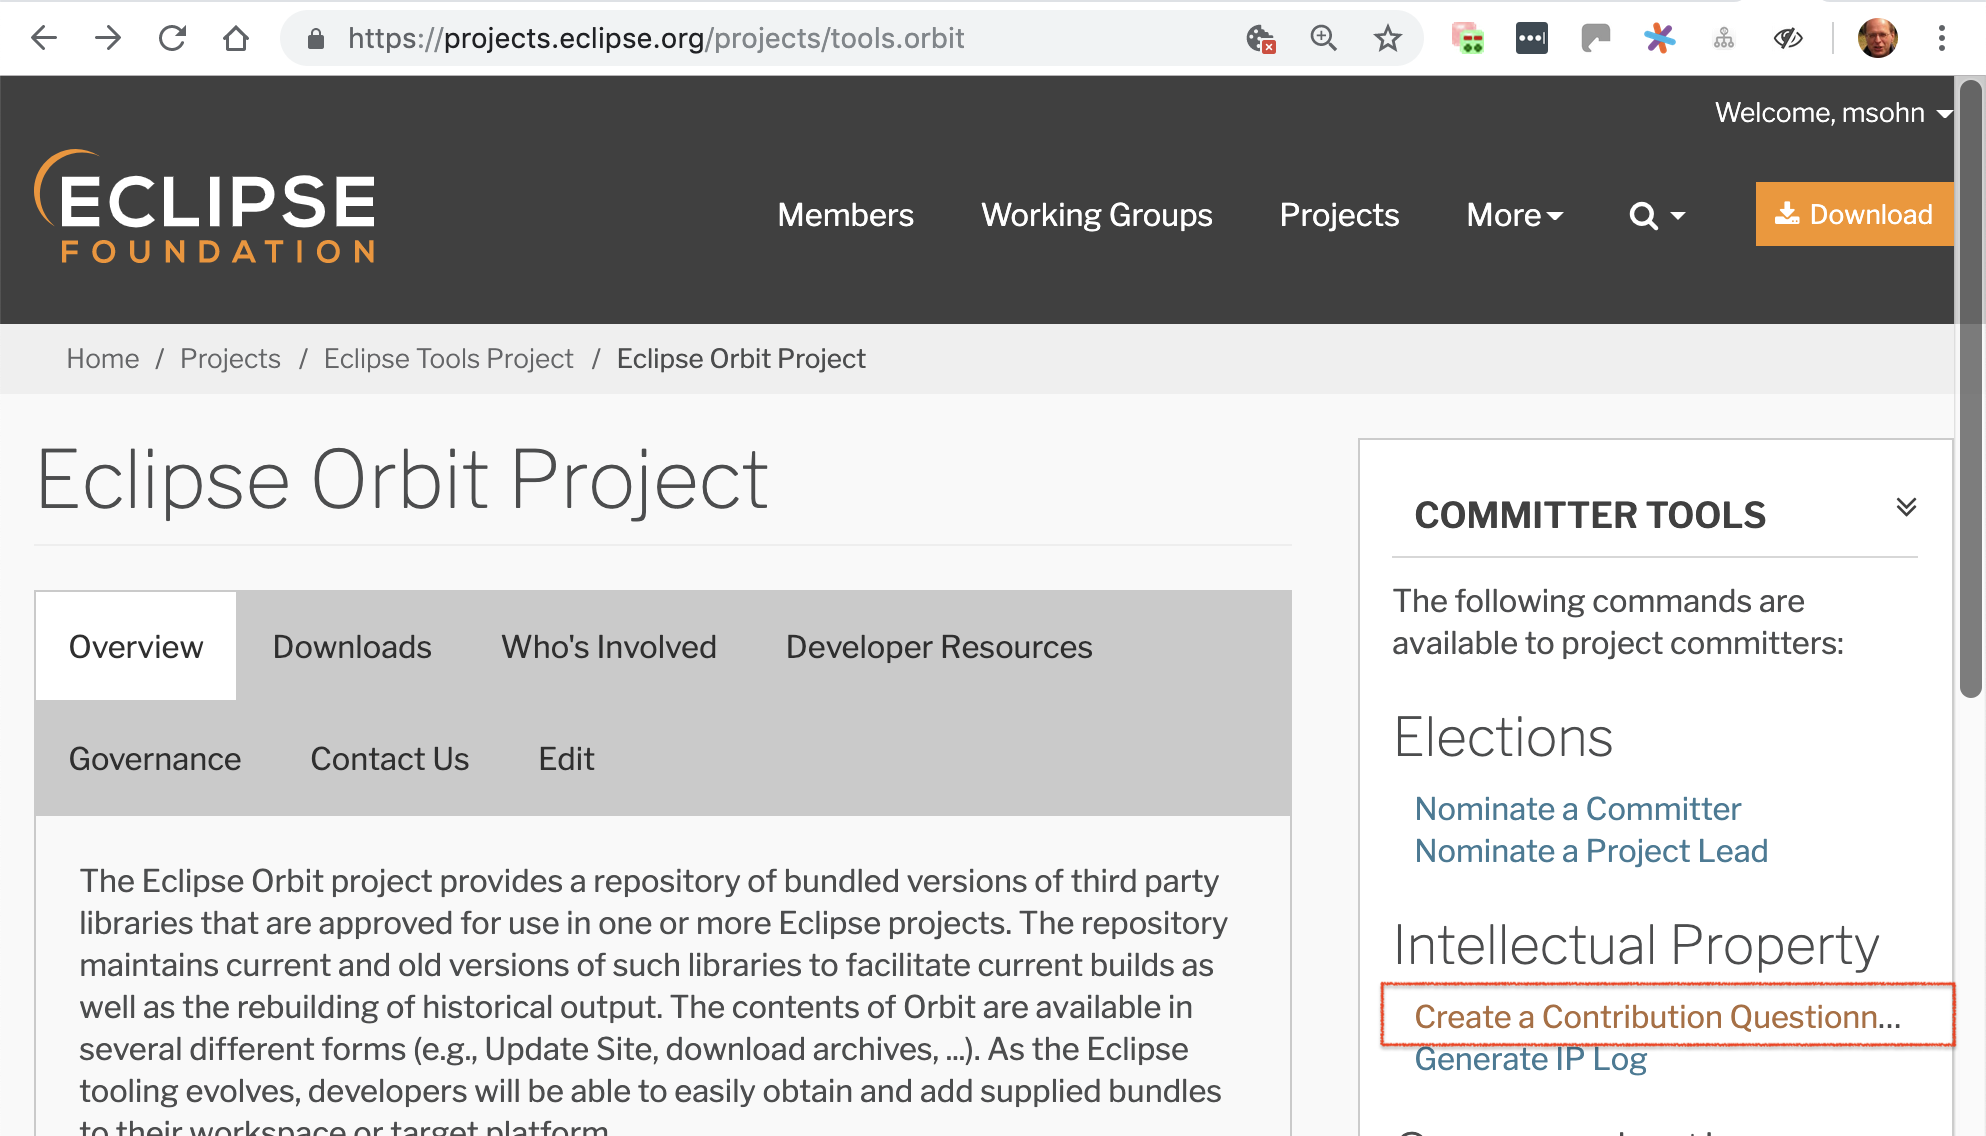This screenshot has width=1986, height=1136.
Task: Collapse the Committer Tools panel
Action: point(1906,507)
